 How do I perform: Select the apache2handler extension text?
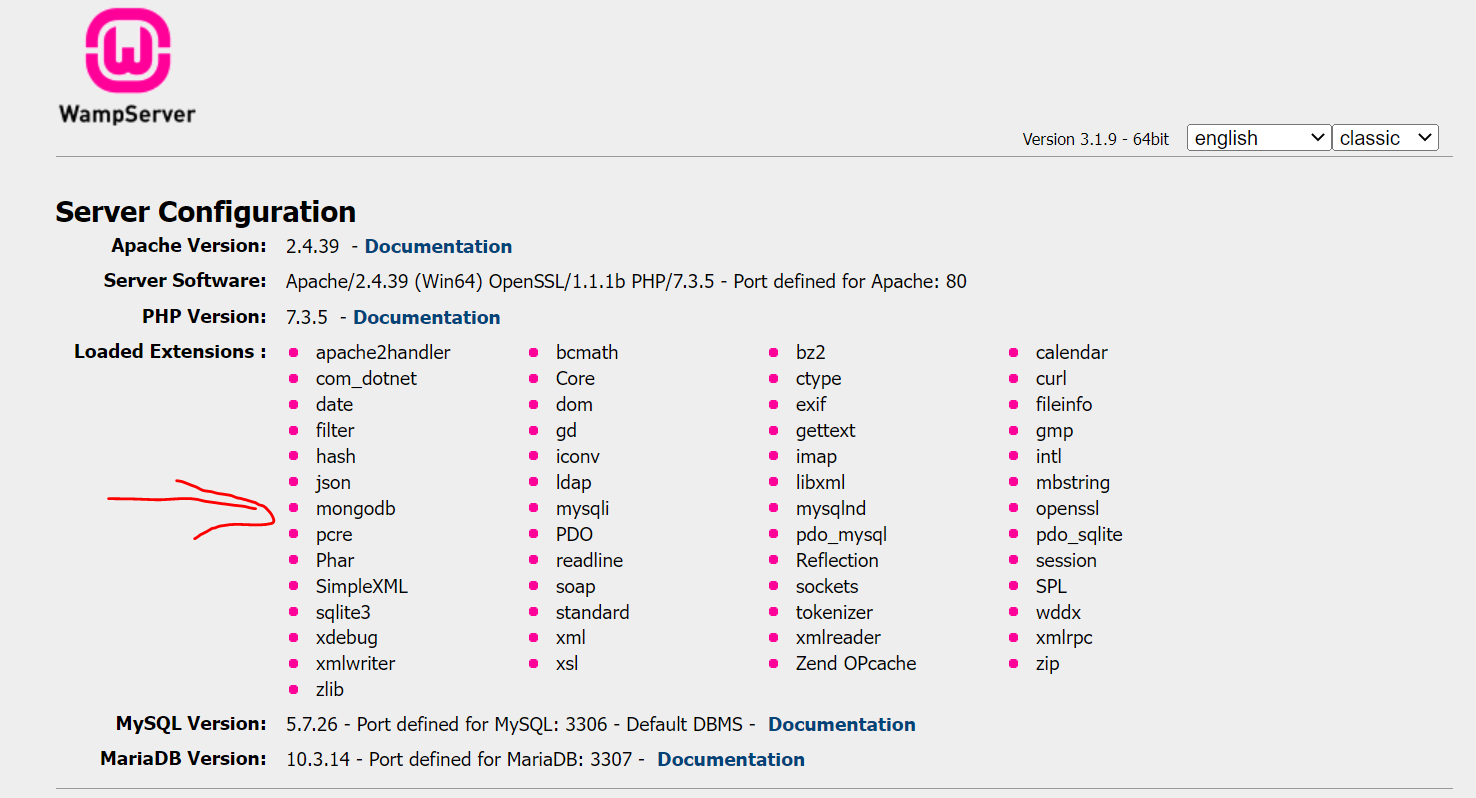(383, 352)
